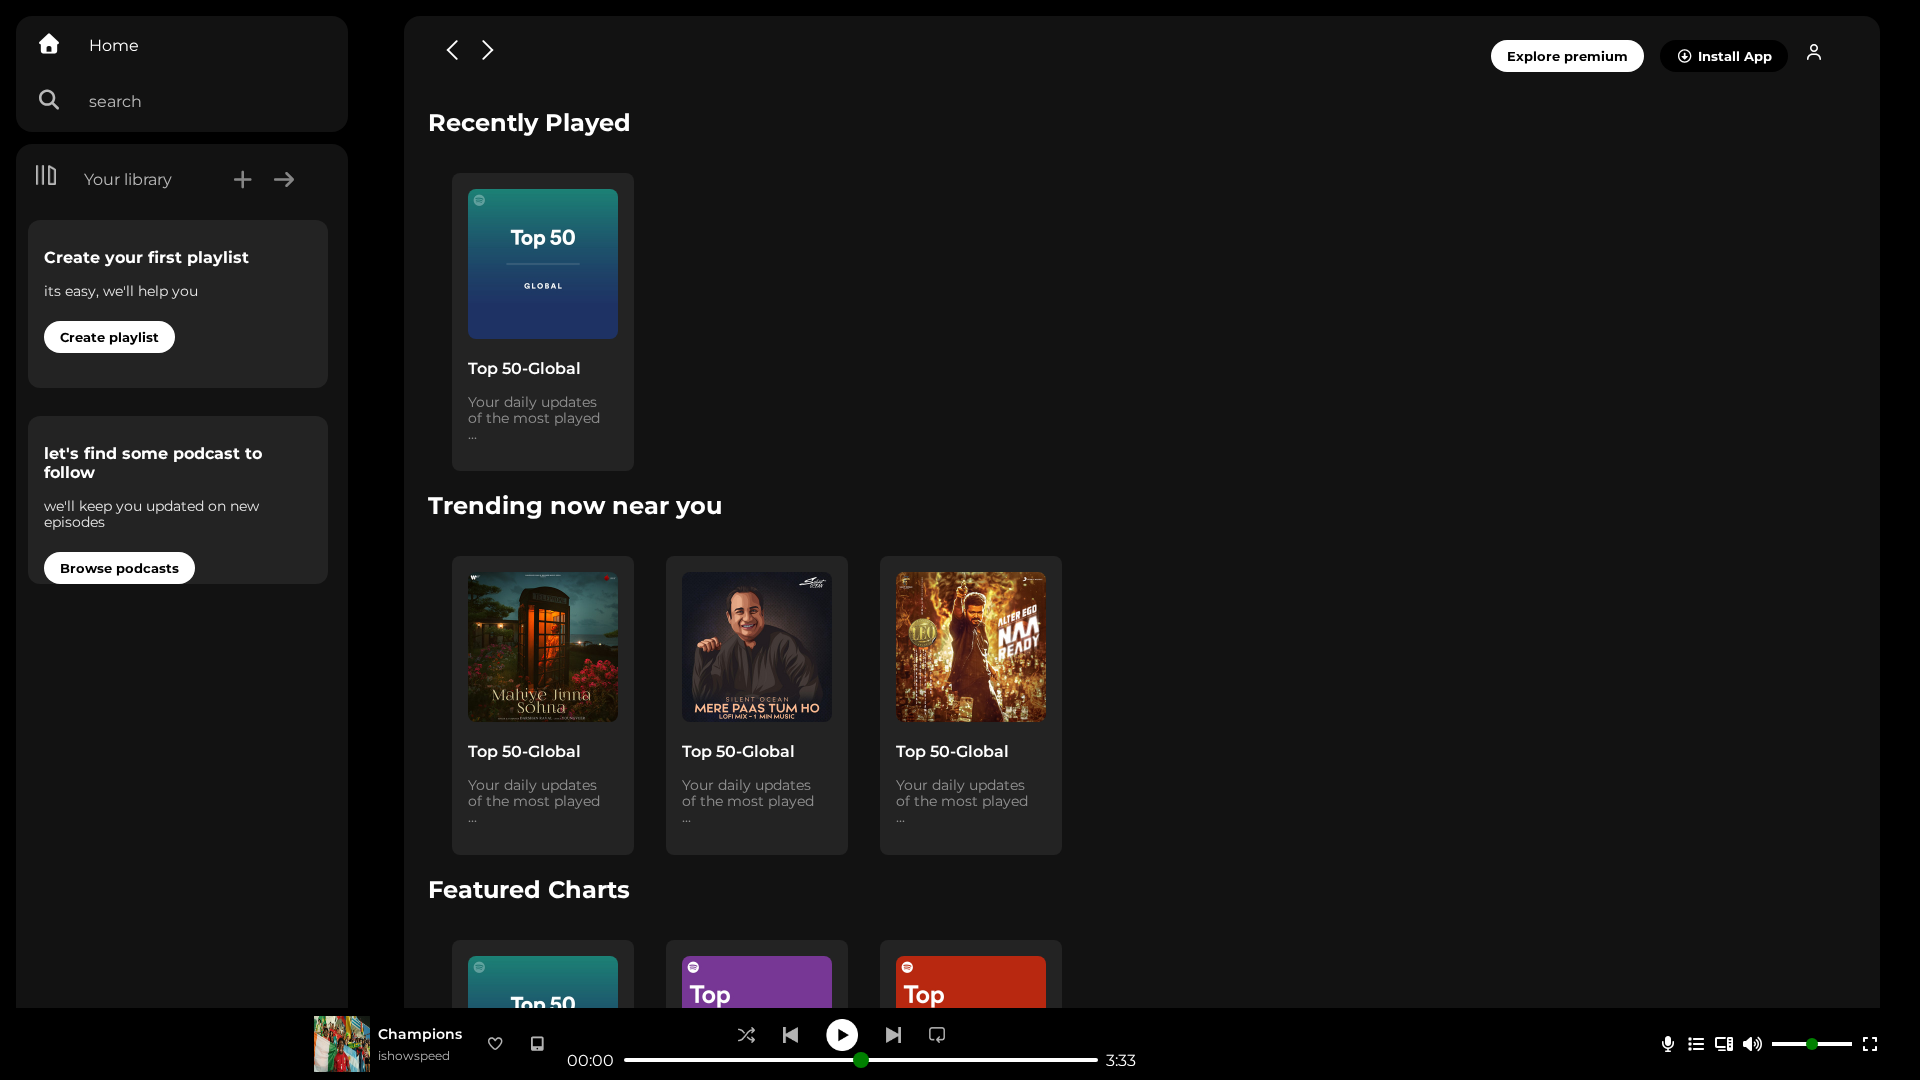This screenshot has height=1080, width=1920.
Task: Click the plus icon to add playlist
Action: pyautogui.click(x=242, y=179)
